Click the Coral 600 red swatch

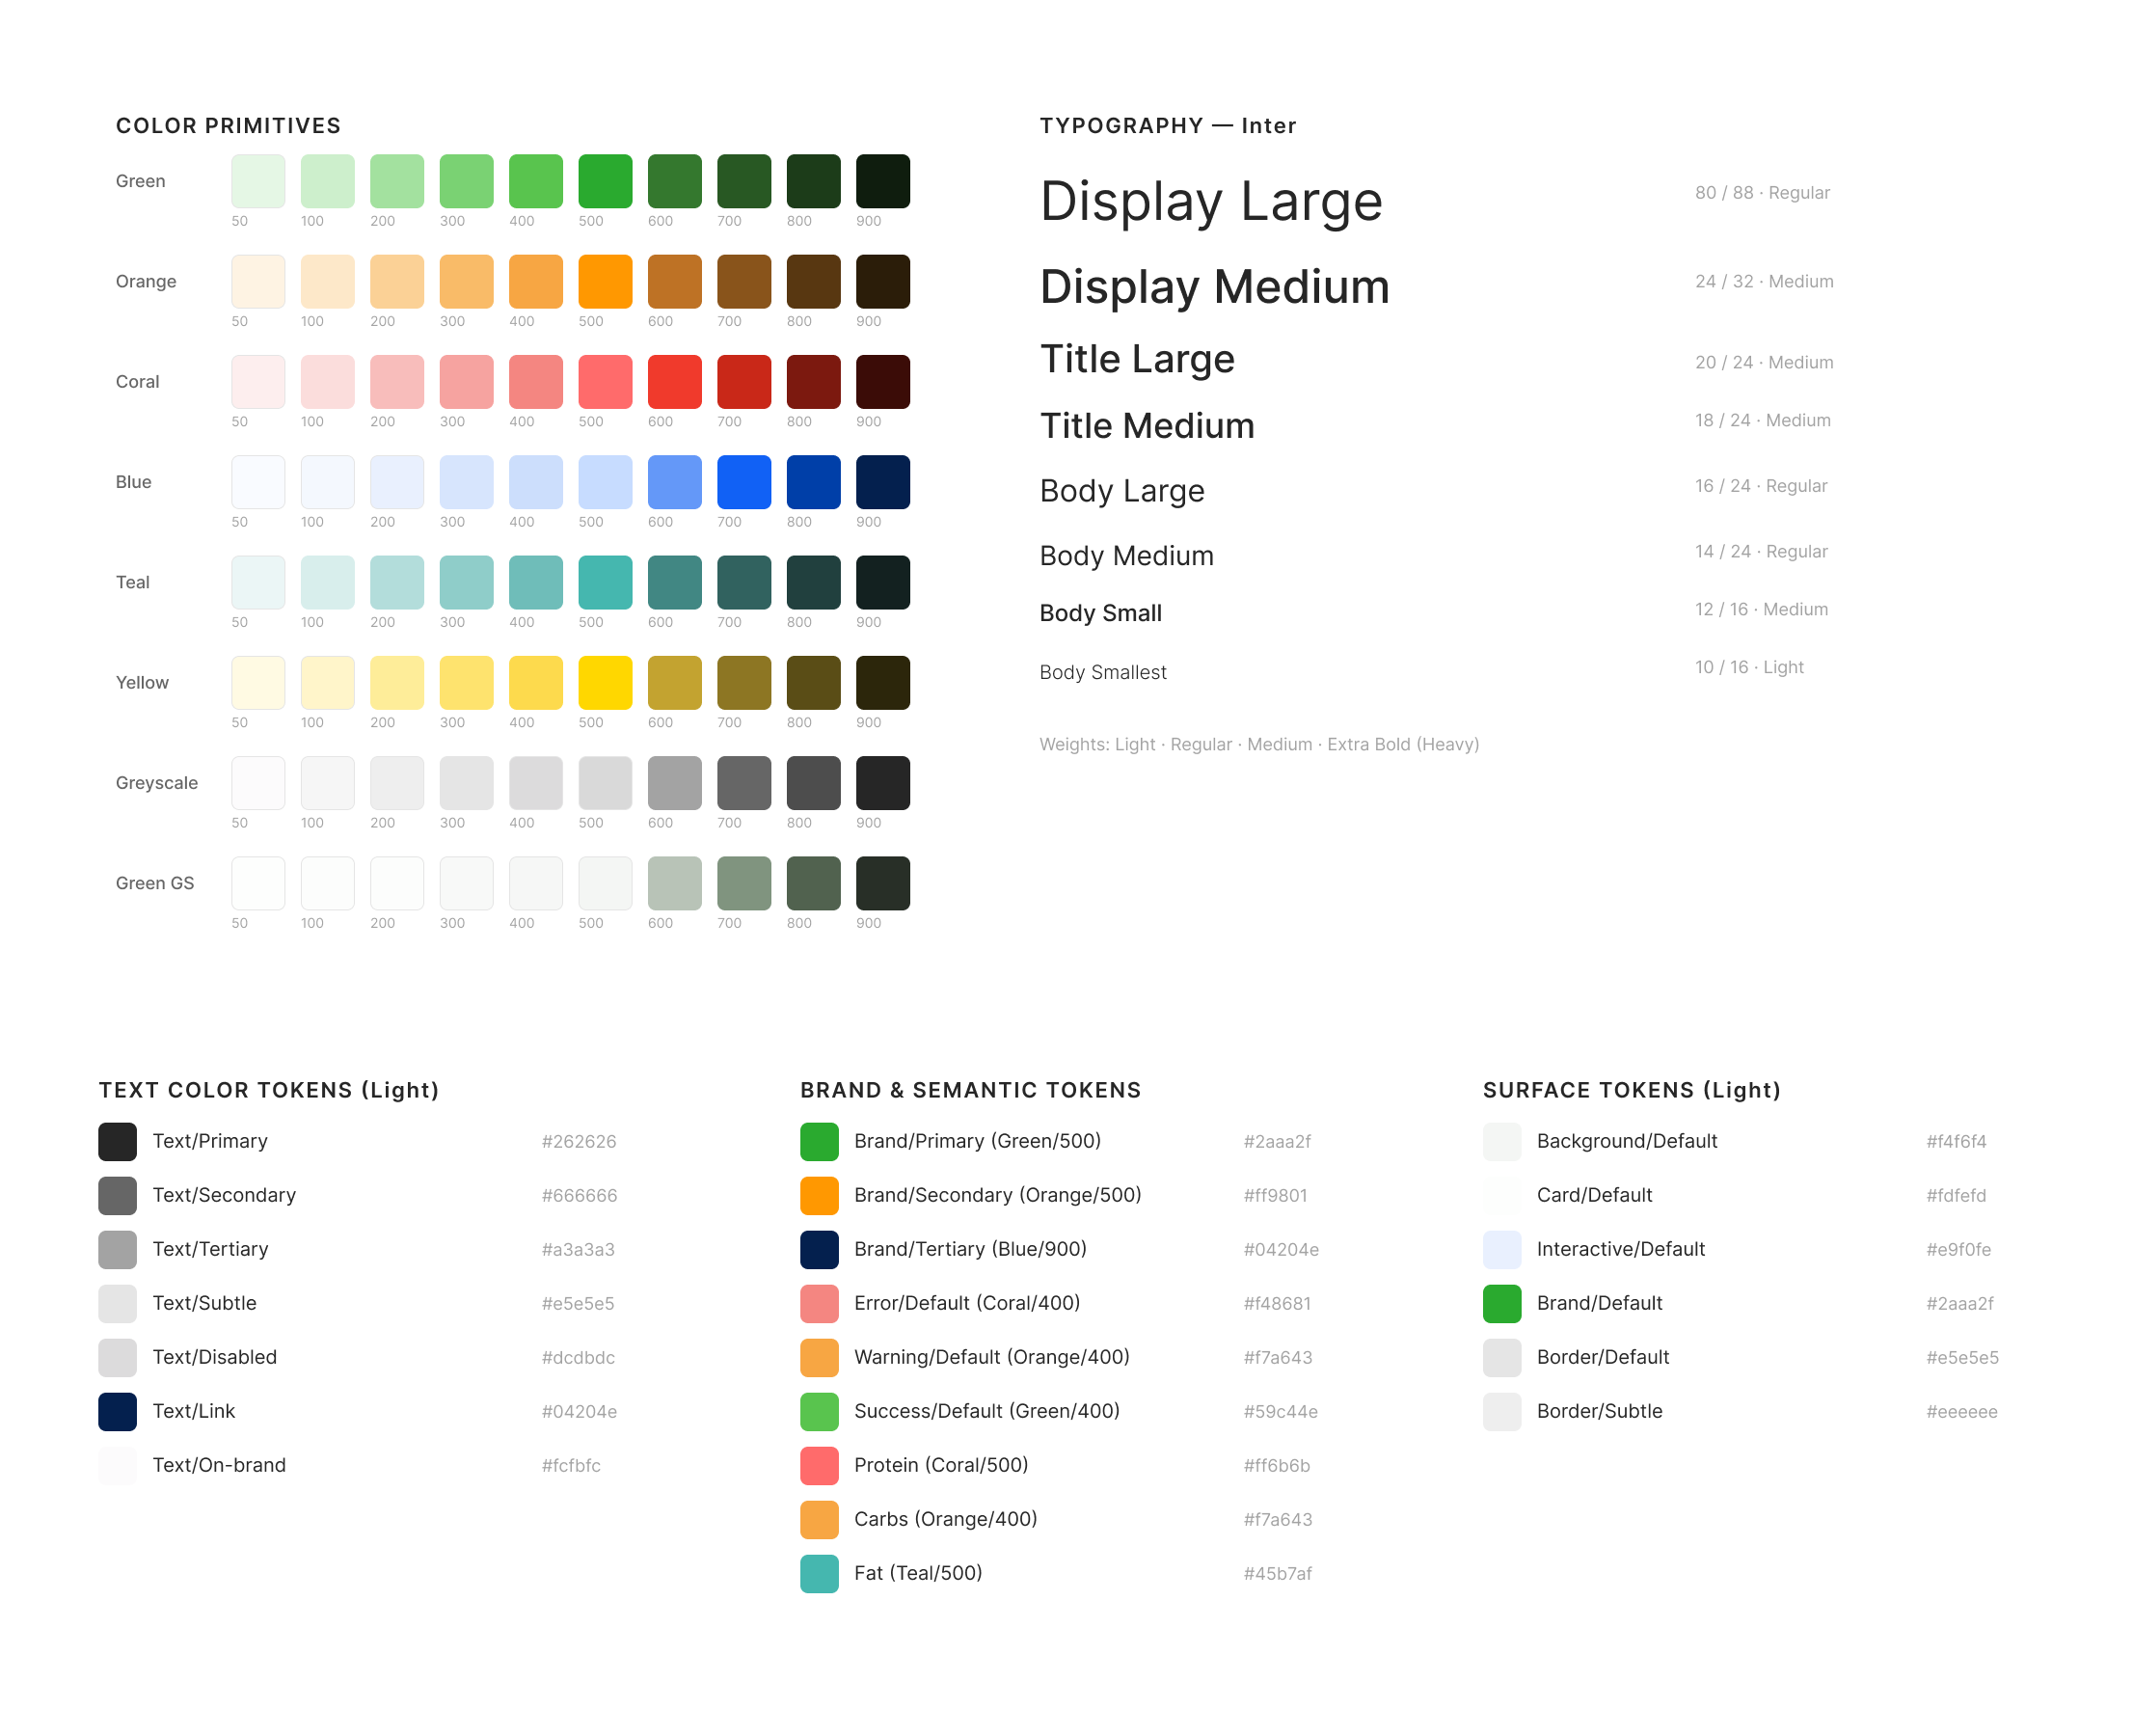[x=674, y=381]
